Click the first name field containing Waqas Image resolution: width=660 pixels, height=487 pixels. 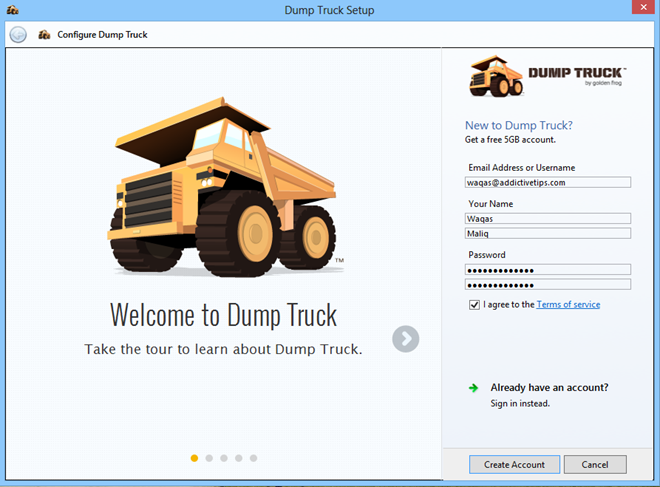(548, 218)
